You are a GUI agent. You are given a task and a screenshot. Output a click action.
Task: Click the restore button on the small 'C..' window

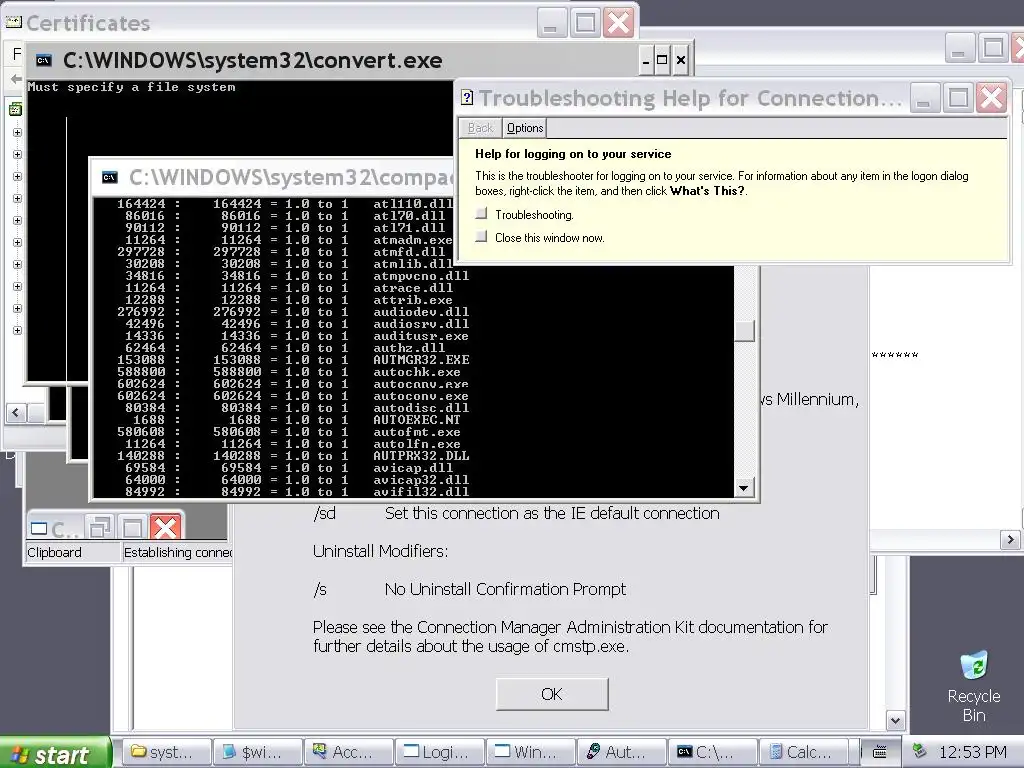(100, 527)
